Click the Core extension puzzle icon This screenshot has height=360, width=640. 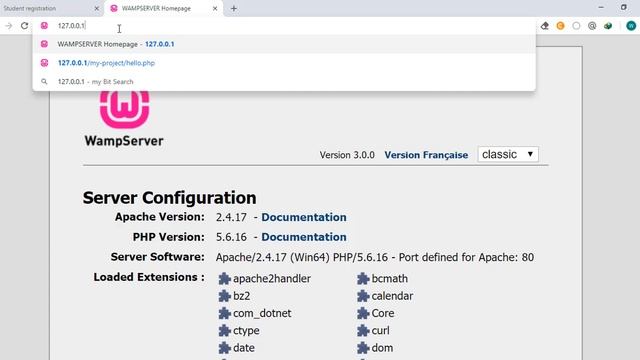pyautogui.click(x=363, y=313)
